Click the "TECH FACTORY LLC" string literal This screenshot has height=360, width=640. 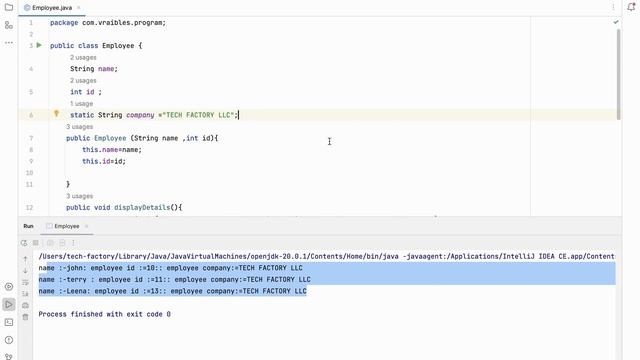198,115
